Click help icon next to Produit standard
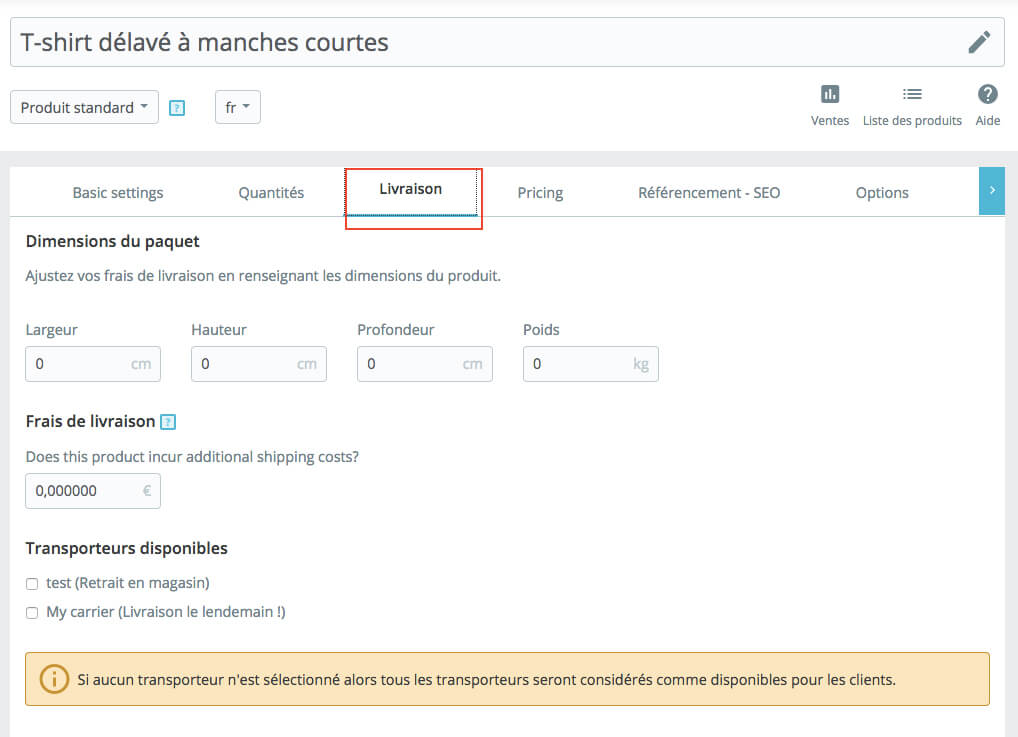This screenshot has height=737, width=1018. (177, 108)
